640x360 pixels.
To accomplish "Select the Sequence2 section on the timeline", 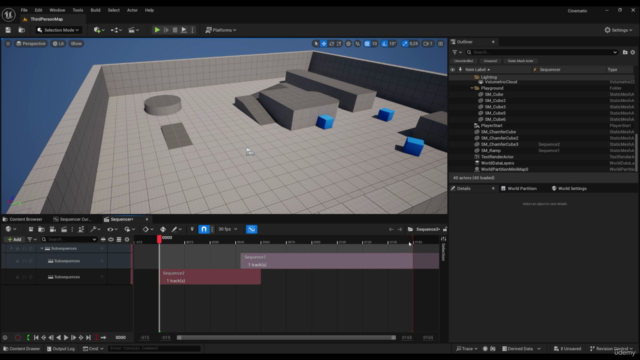I will (x=210, y=277).
